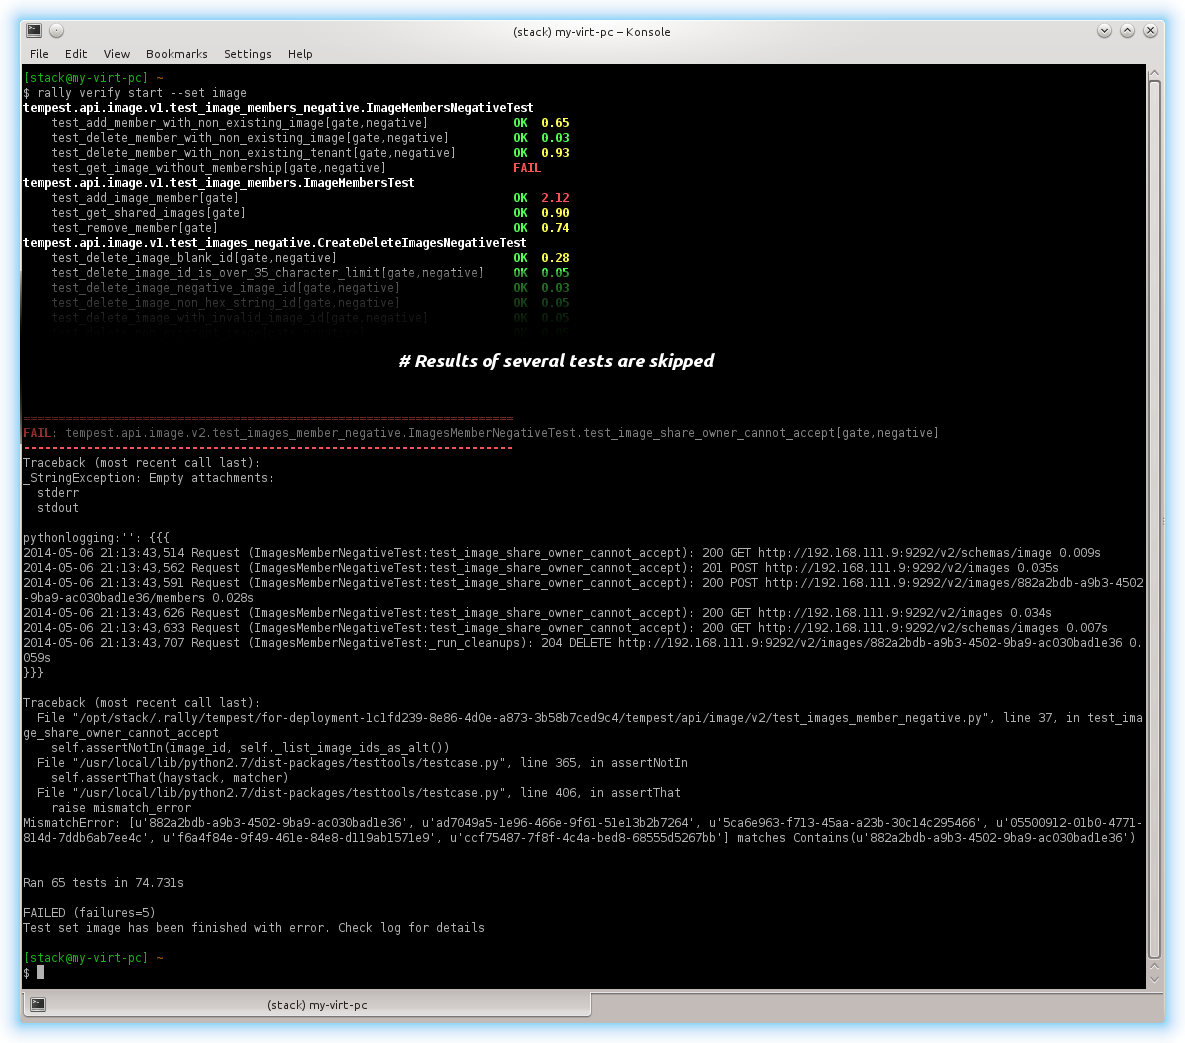The image size is (1185, 1043).
Task: Open the Bookmarks menu
Action: [x=177, y=54]
